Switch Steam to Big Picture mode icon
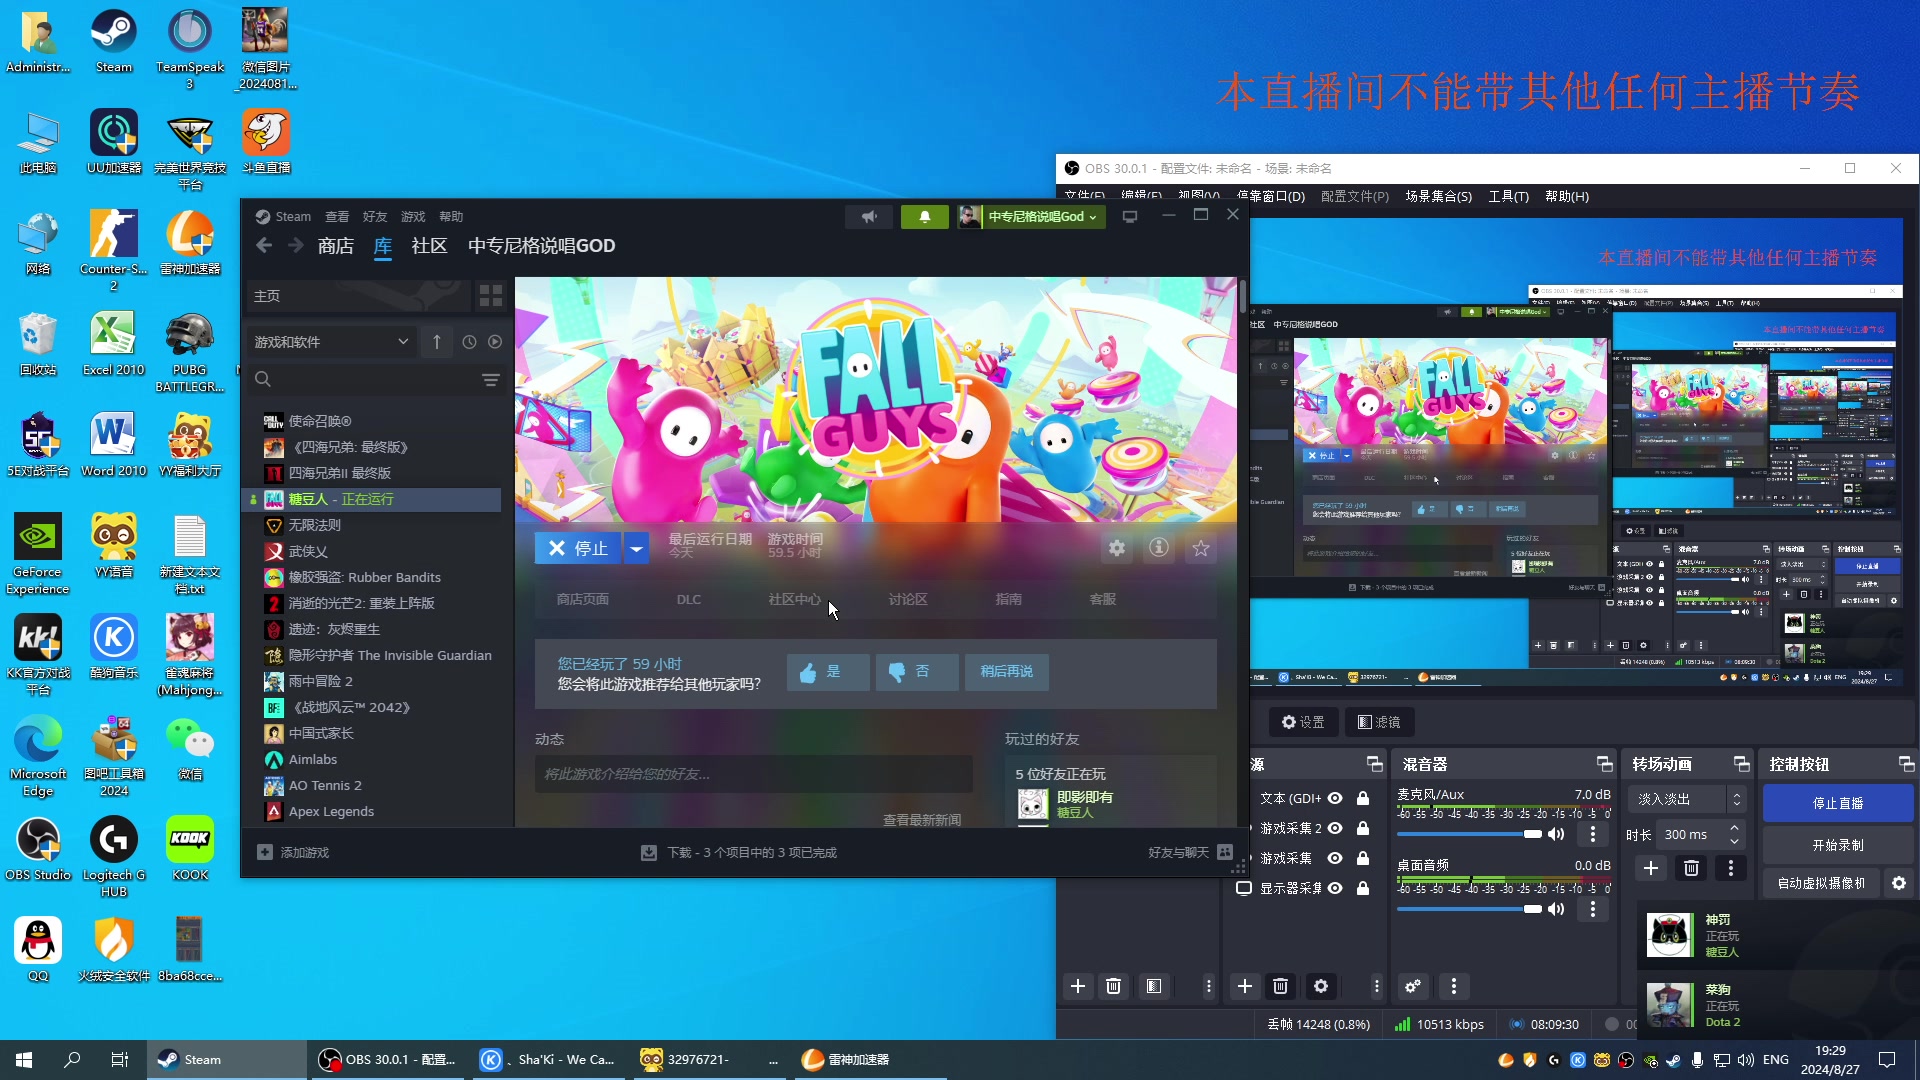 [x=1130, y=216]
